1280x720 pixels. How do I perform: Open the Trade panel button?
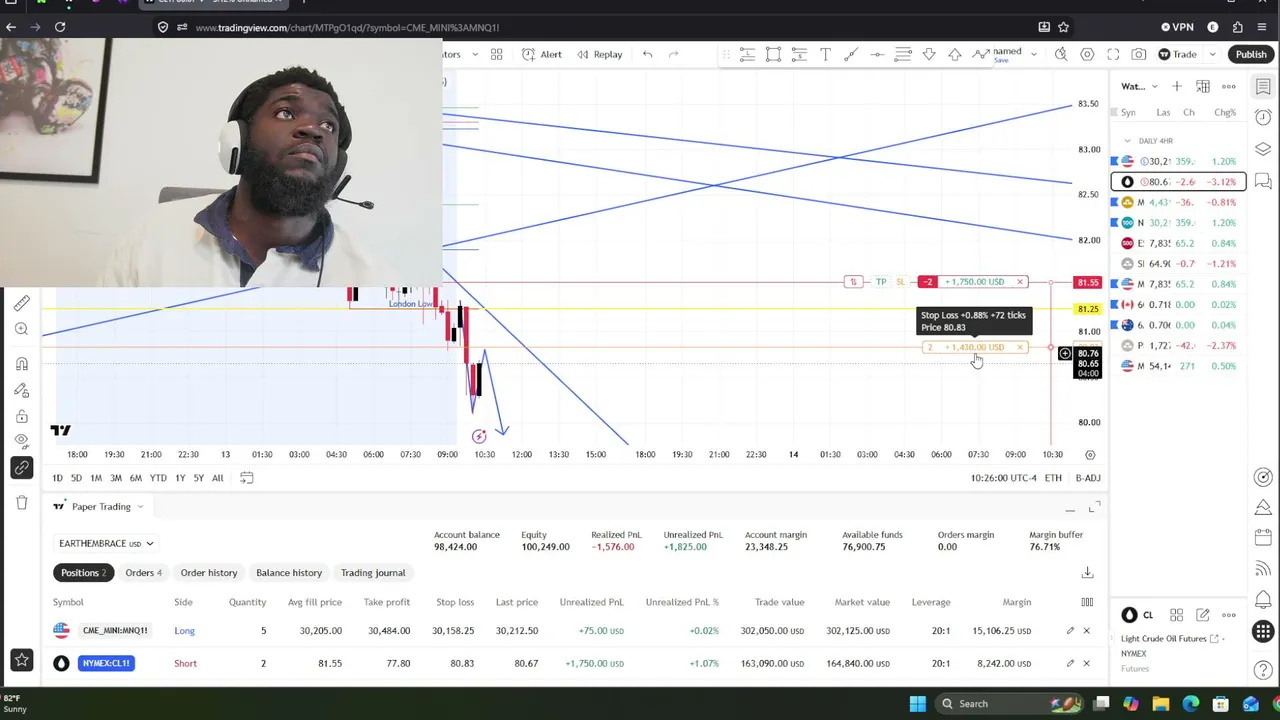click(1178, 54)
